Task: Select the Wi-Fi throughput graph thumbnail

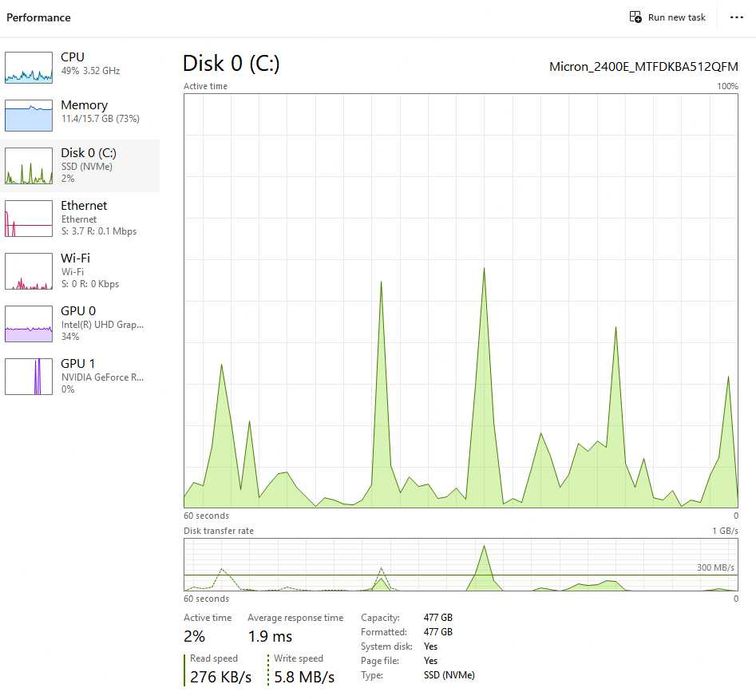Action: coord(28,271)
